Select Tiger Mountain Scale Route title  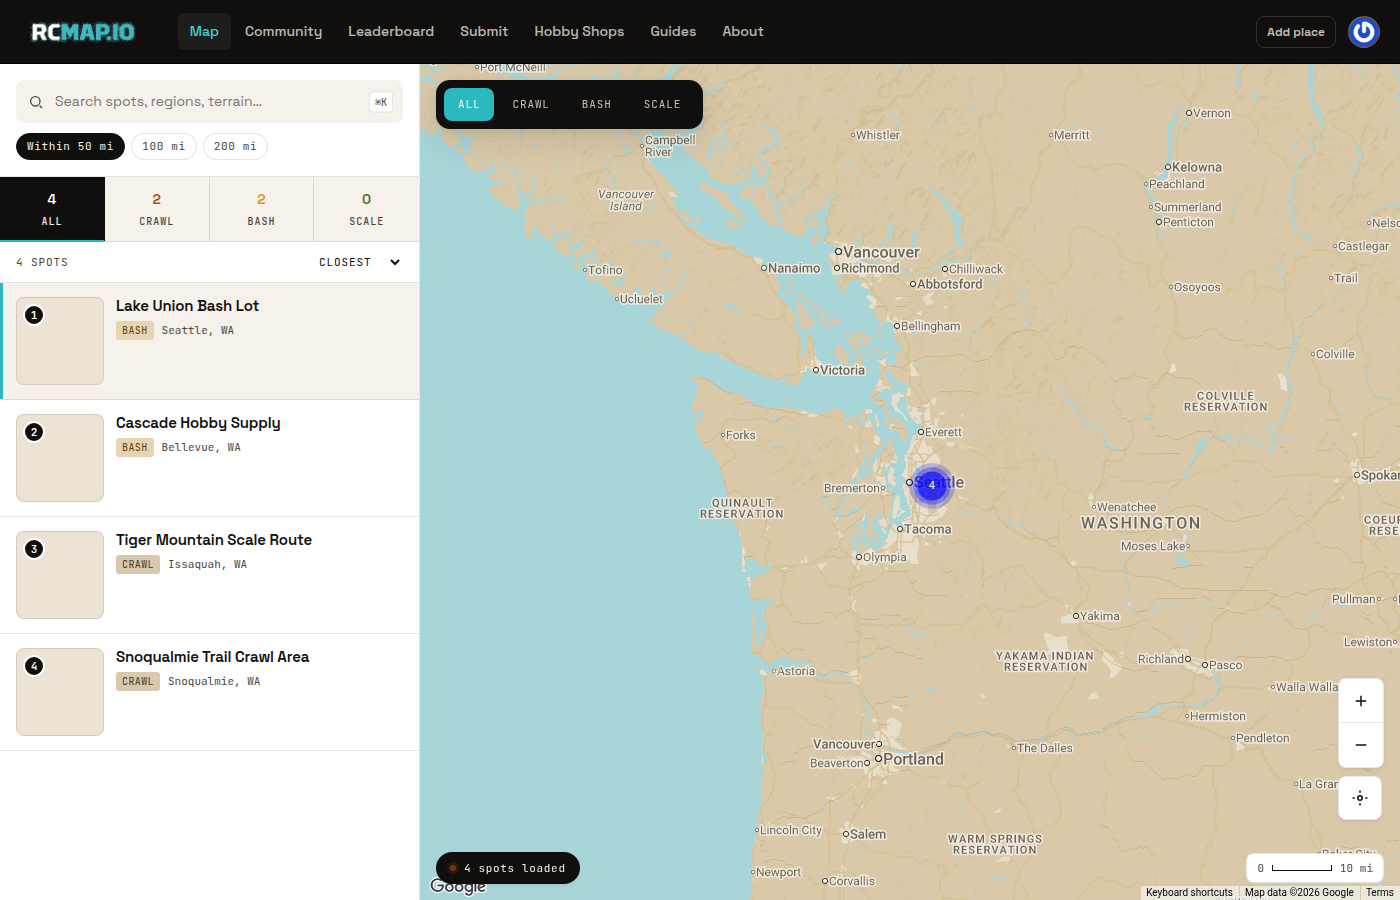pyautogui.click(x=214, y=540)
